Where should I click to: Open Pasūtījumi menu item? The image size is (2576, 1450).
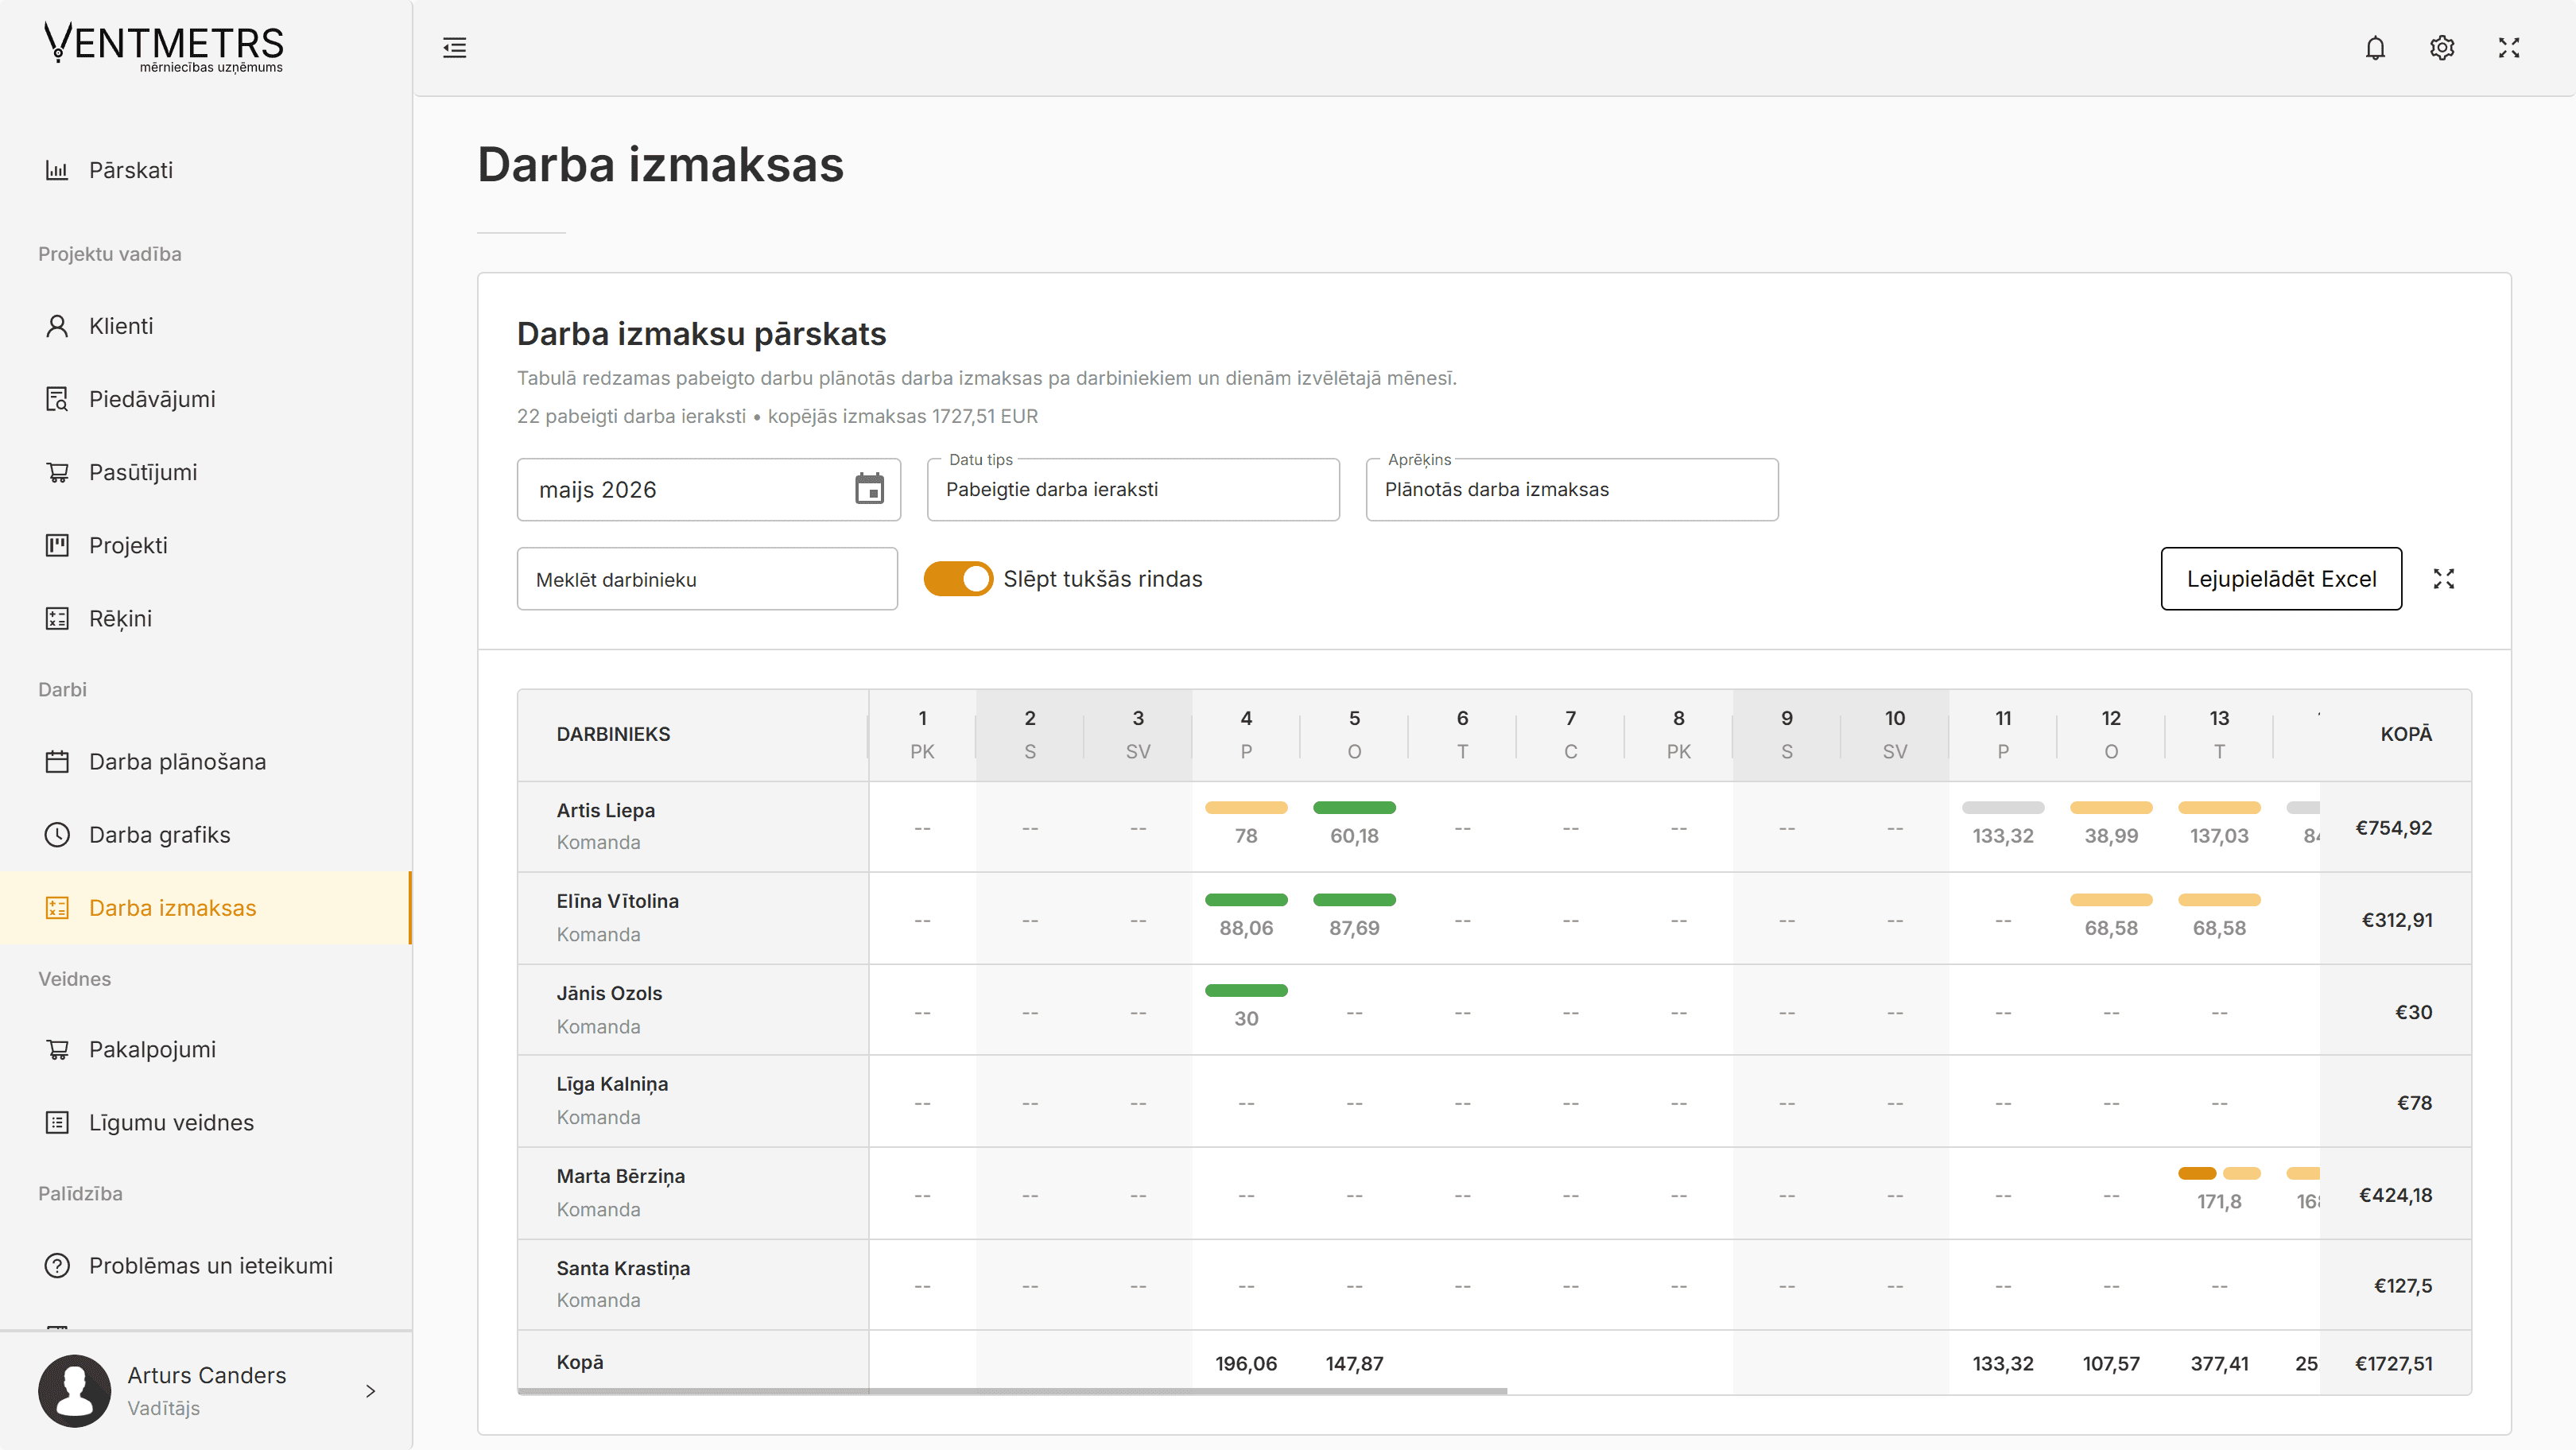coord(205,472)
